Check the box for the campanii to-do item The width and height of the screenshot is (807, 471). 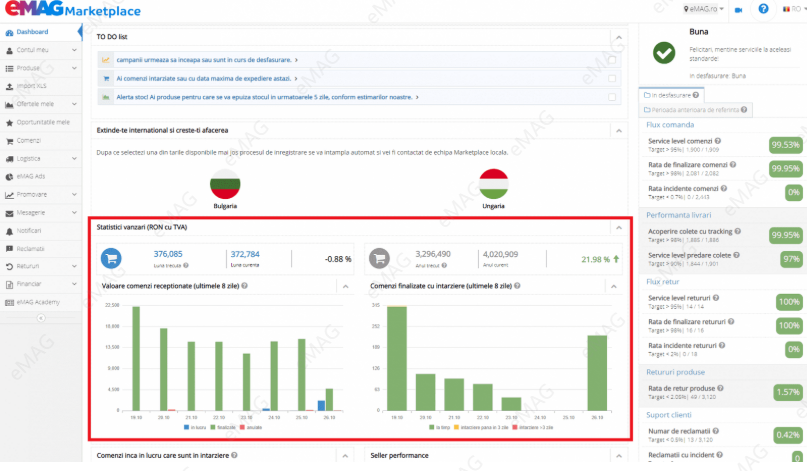tap(611, 60)
